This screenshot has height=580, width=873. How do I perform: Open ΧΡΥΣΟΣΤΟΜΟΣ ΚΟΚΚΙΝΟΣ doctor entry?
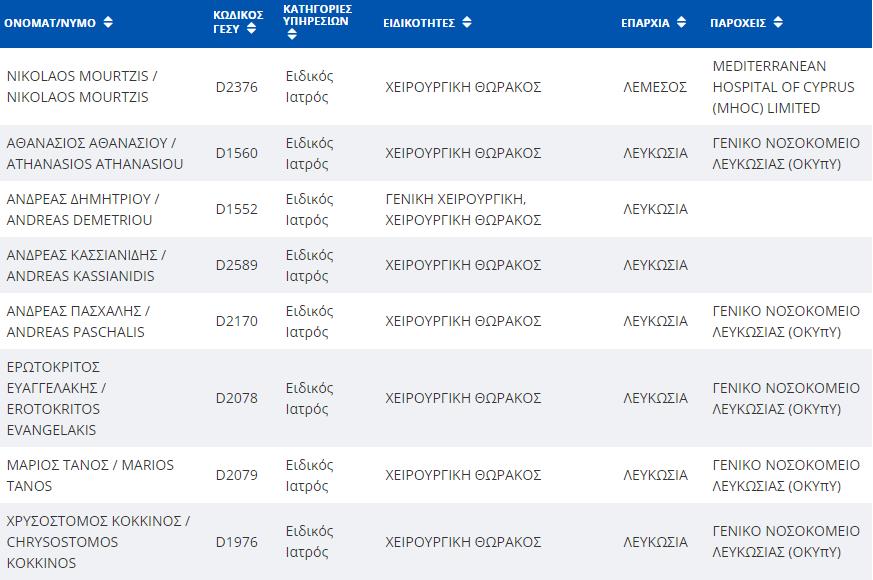pyautogui.click(x=98, y=542)
